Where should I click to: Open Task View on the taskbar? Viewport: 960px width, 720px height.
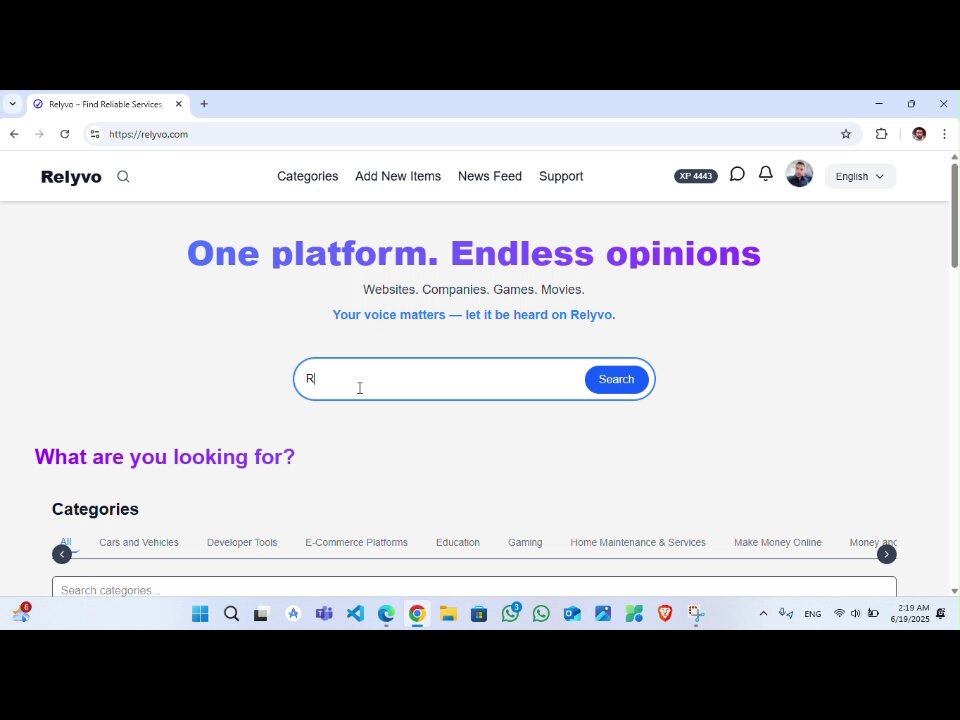261,613
